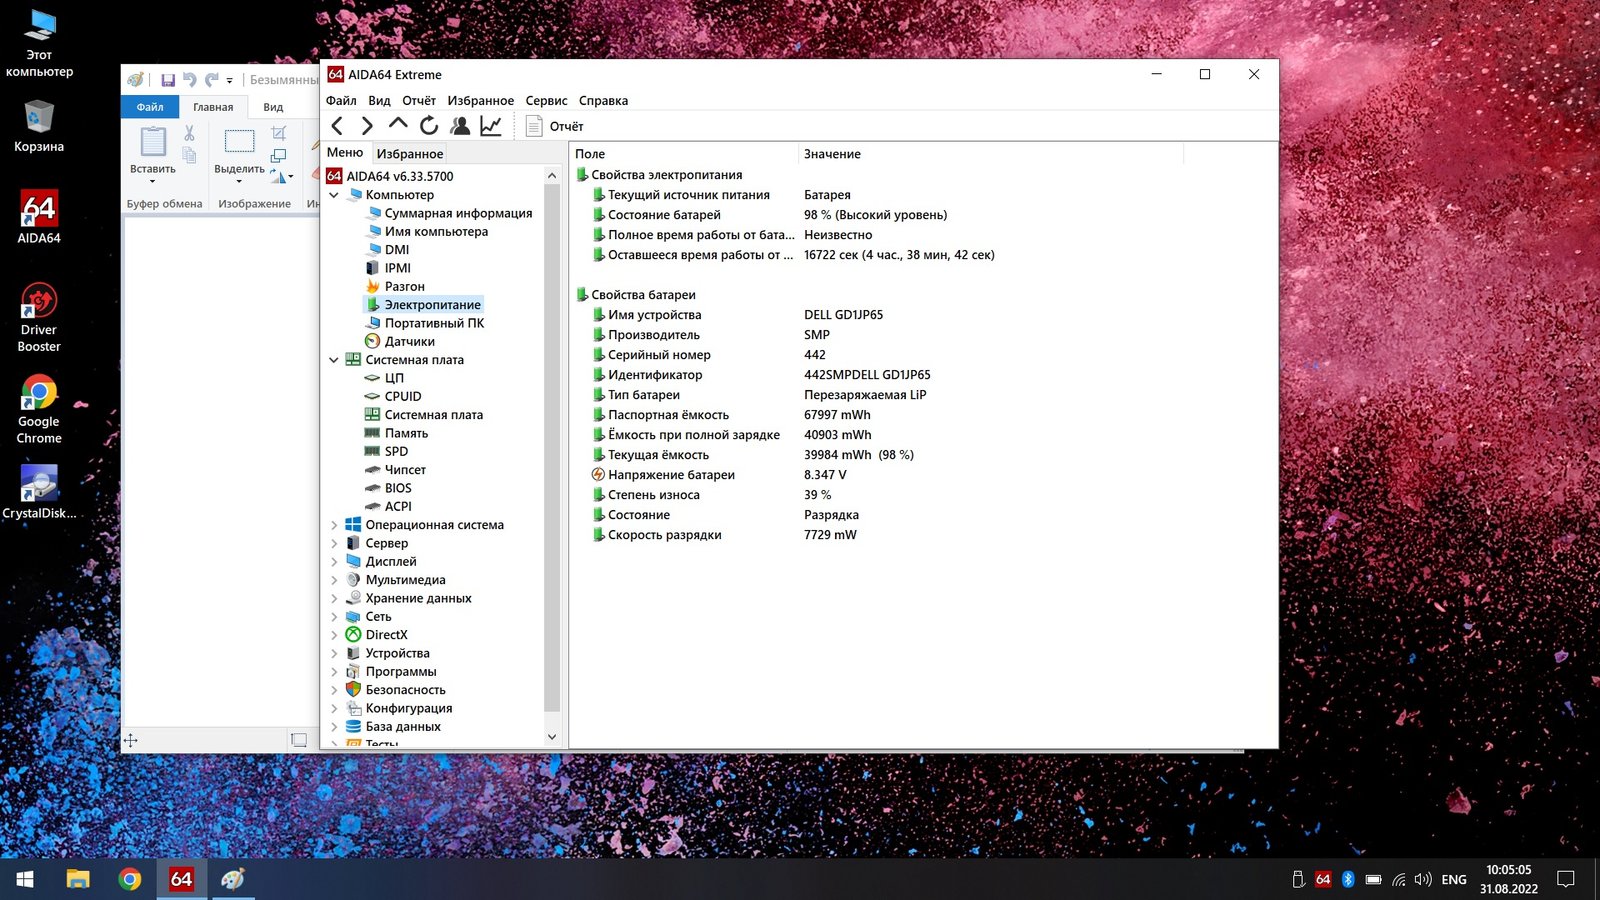
Task: Open the graph chart icon in toolbar
Action: pos(491,126)
